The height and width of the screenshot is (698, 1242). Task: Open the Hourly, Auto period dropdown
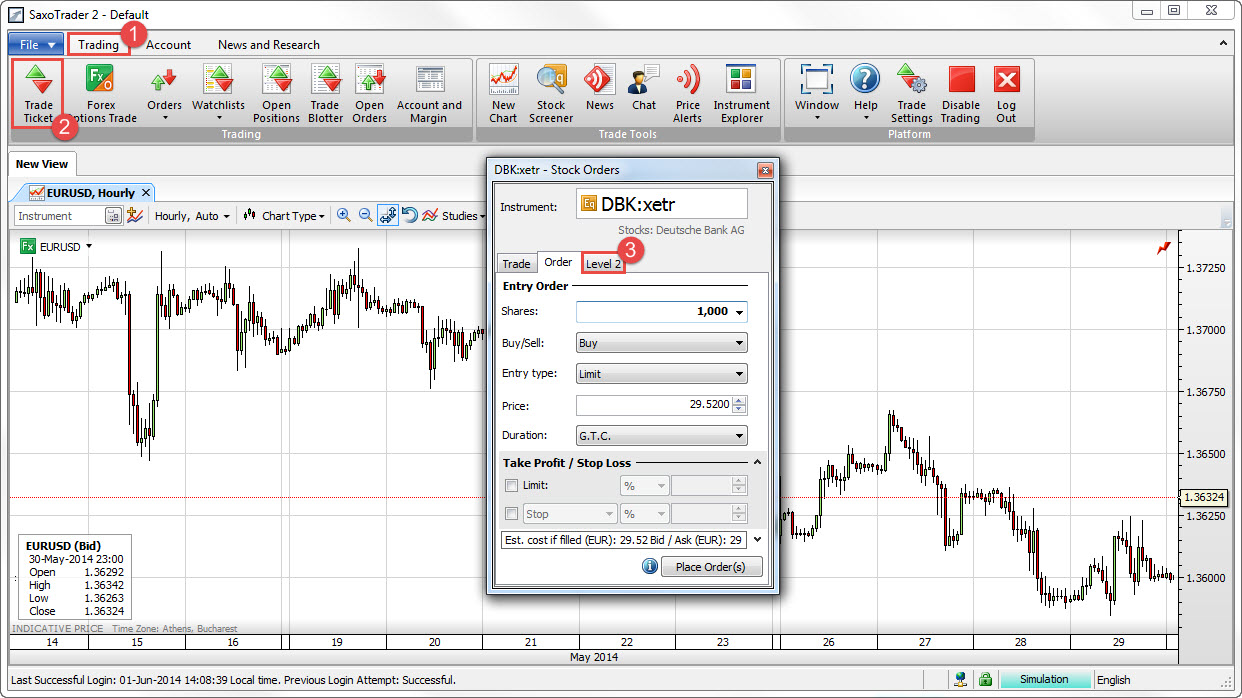192,216
